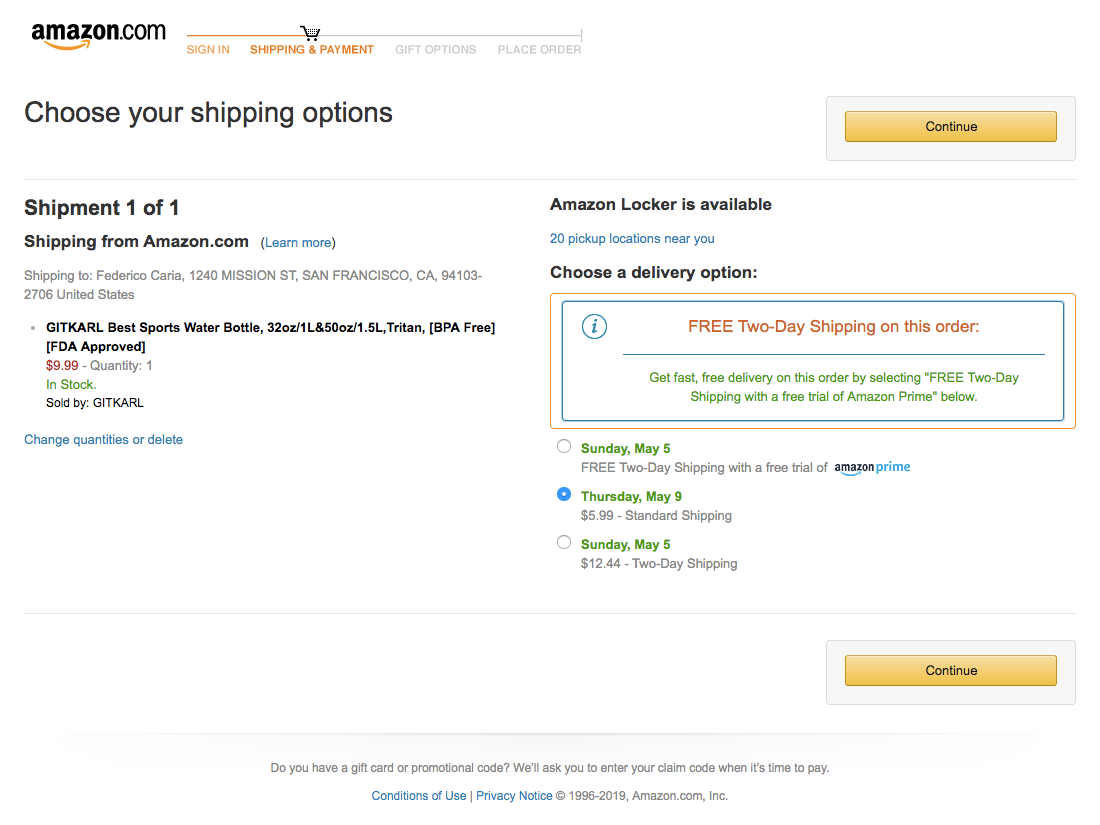Open the Learn more link about shipping
Viewport: 1100px width, 825px height.
[298, 242]
